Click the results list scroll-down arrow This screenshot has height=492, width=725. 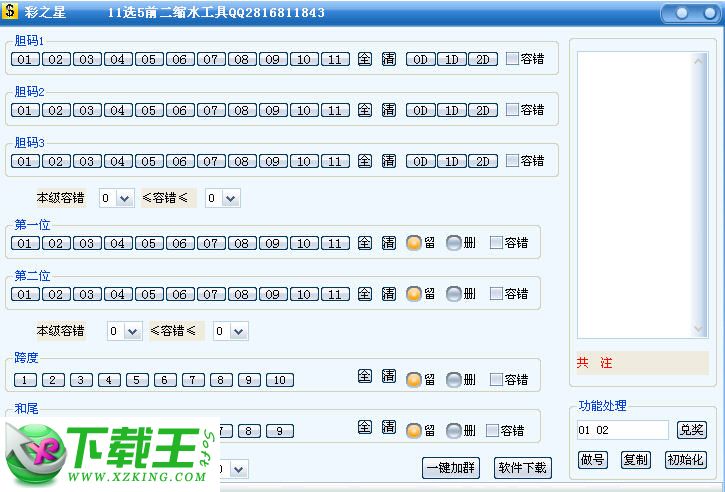click(x=699, y=329)
